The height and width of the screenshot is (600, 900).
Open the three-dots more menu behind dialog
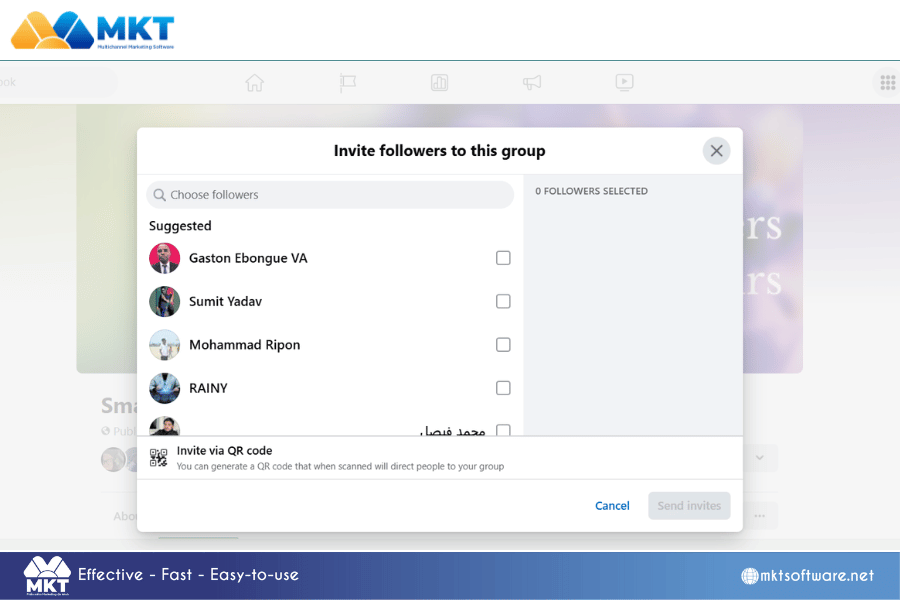click(x=760, y=516)
